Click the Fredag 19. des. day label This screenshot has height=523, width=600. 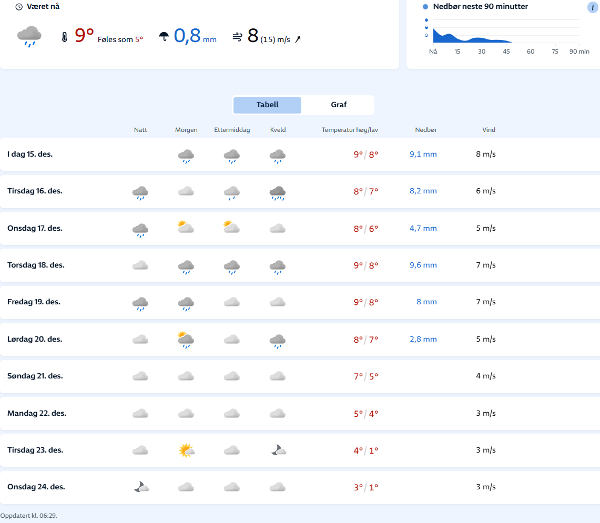point(35,302)
